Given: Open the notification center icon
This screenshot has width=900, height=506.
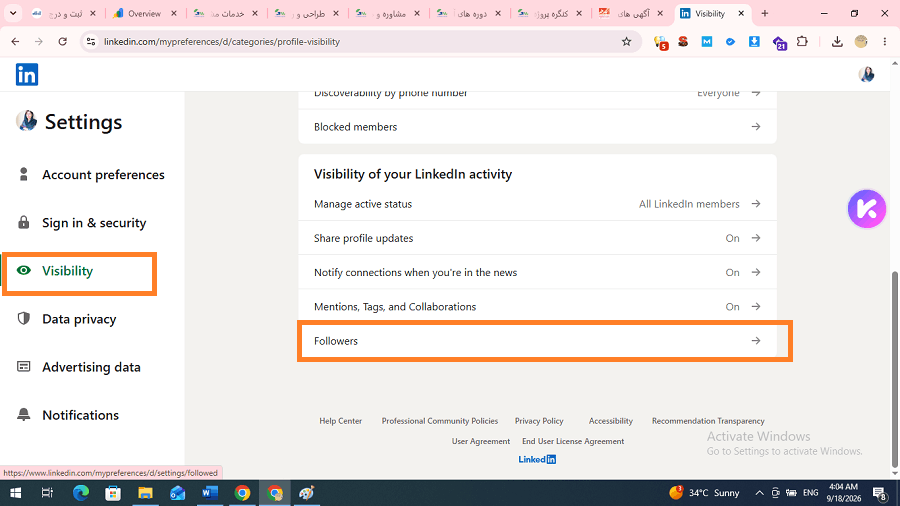Looking at the screenshot, I should 880,493.
